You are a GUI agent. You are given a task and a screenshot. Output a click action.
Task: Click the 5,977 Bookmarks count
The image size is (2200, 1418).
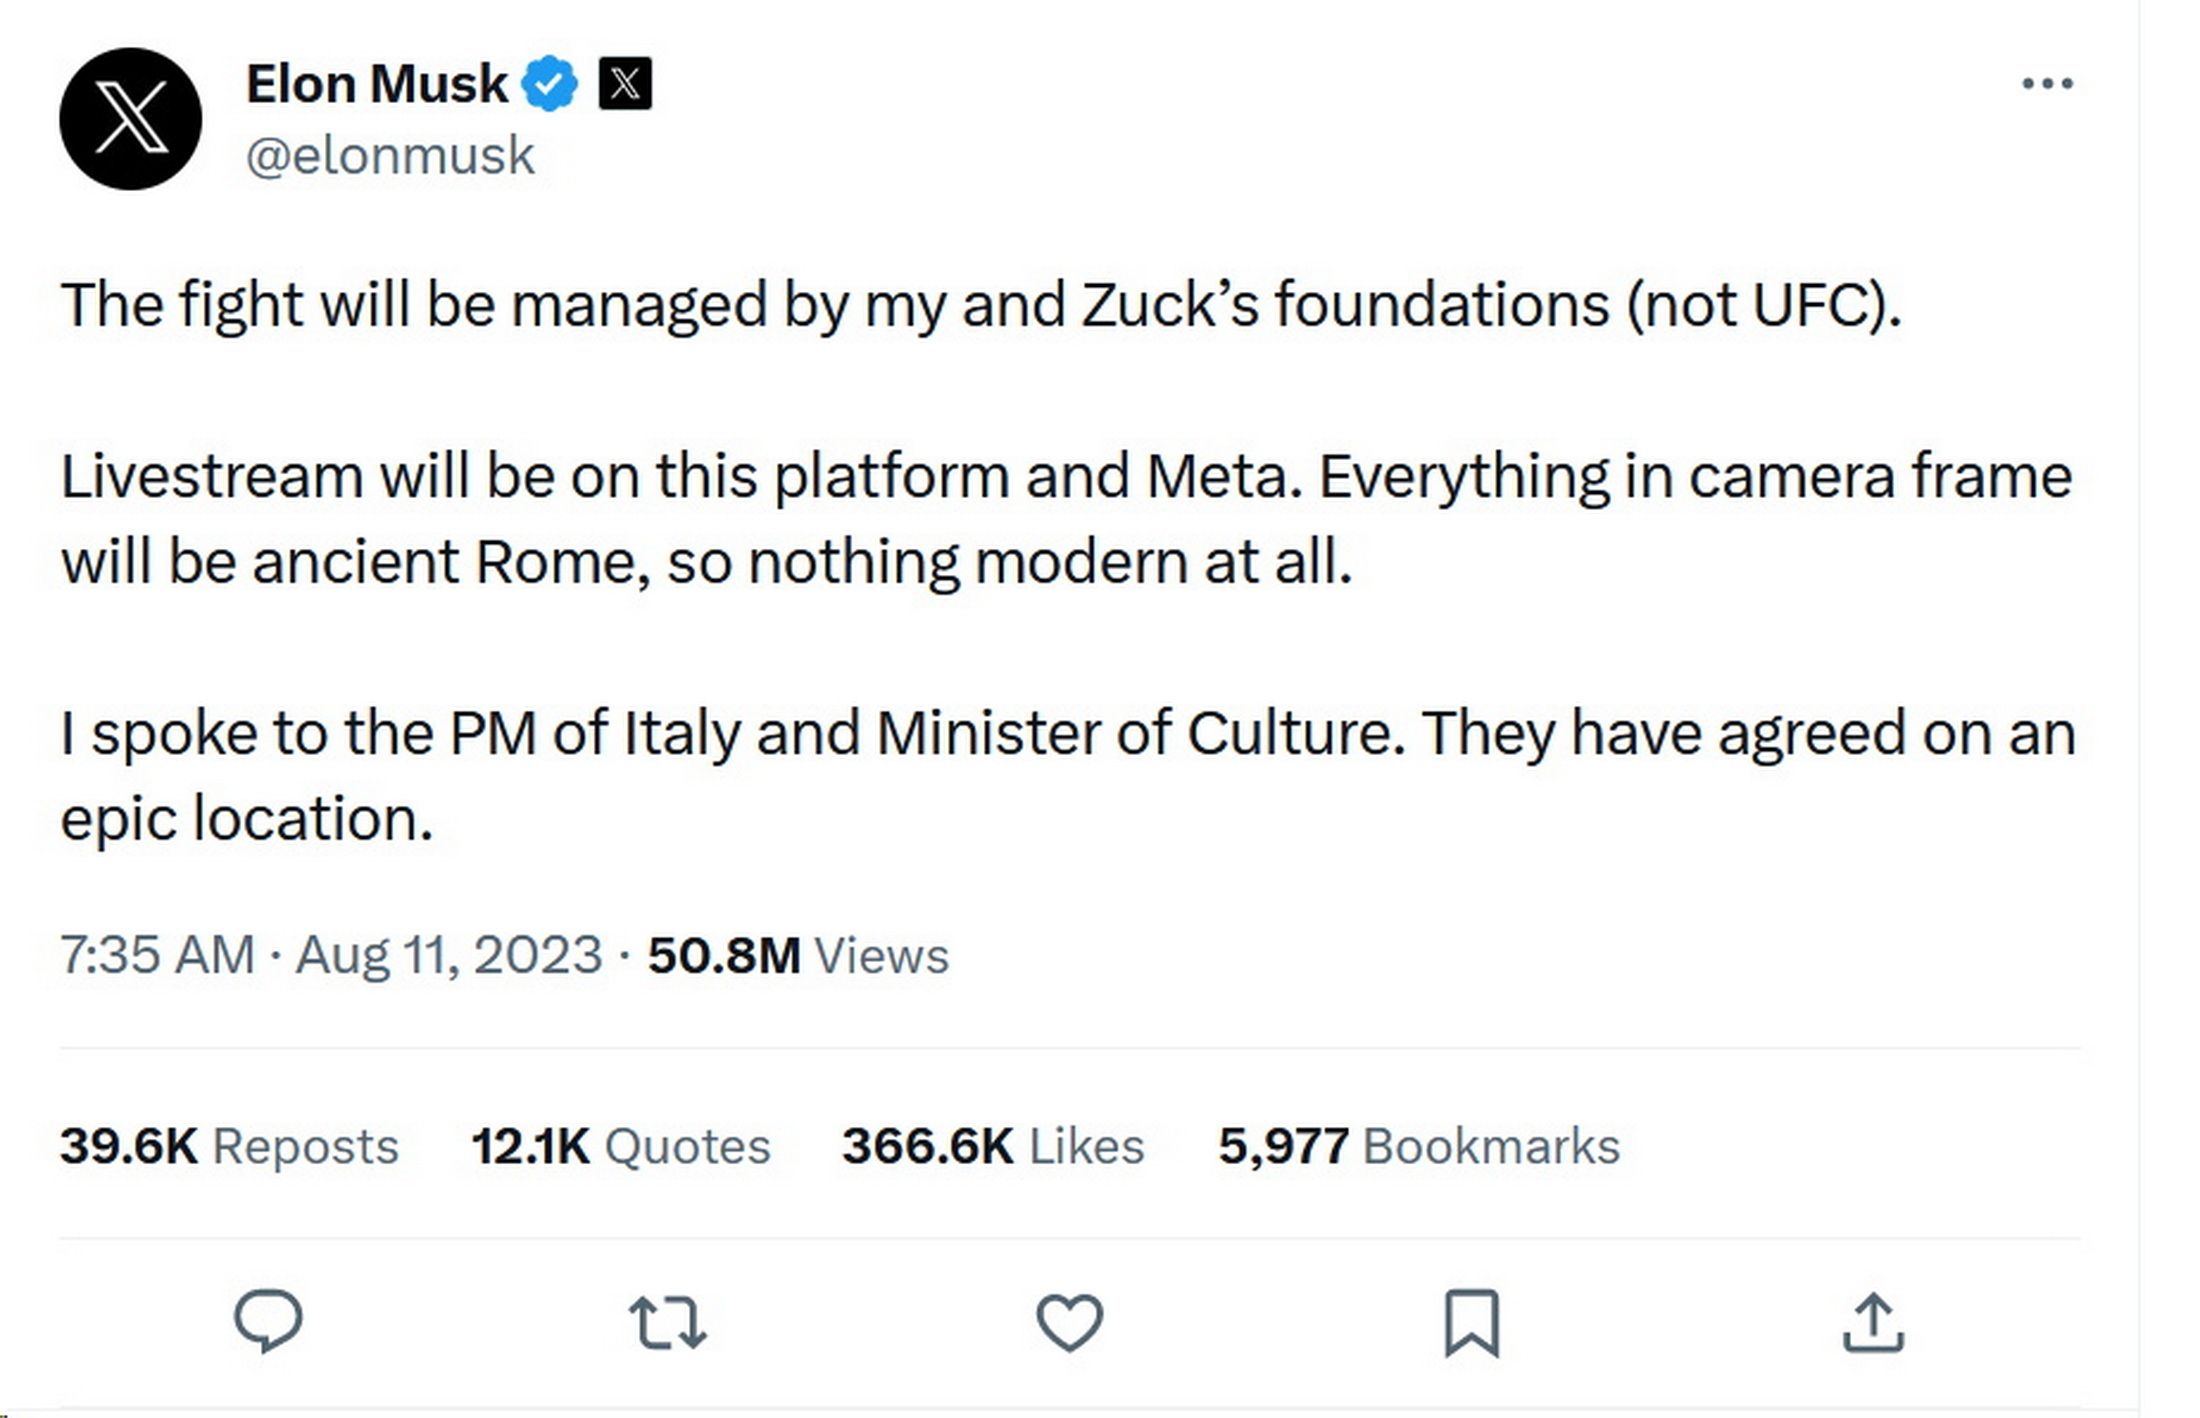(x=1418, y=1146)
